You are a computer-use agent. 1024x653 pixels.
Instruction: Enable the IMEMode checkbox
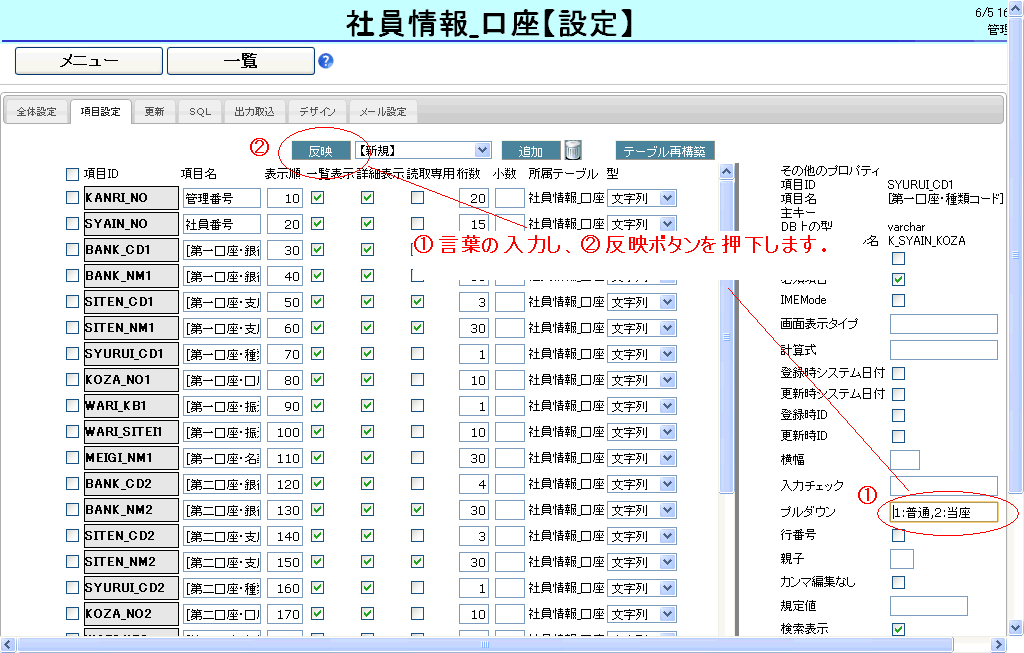898,300
